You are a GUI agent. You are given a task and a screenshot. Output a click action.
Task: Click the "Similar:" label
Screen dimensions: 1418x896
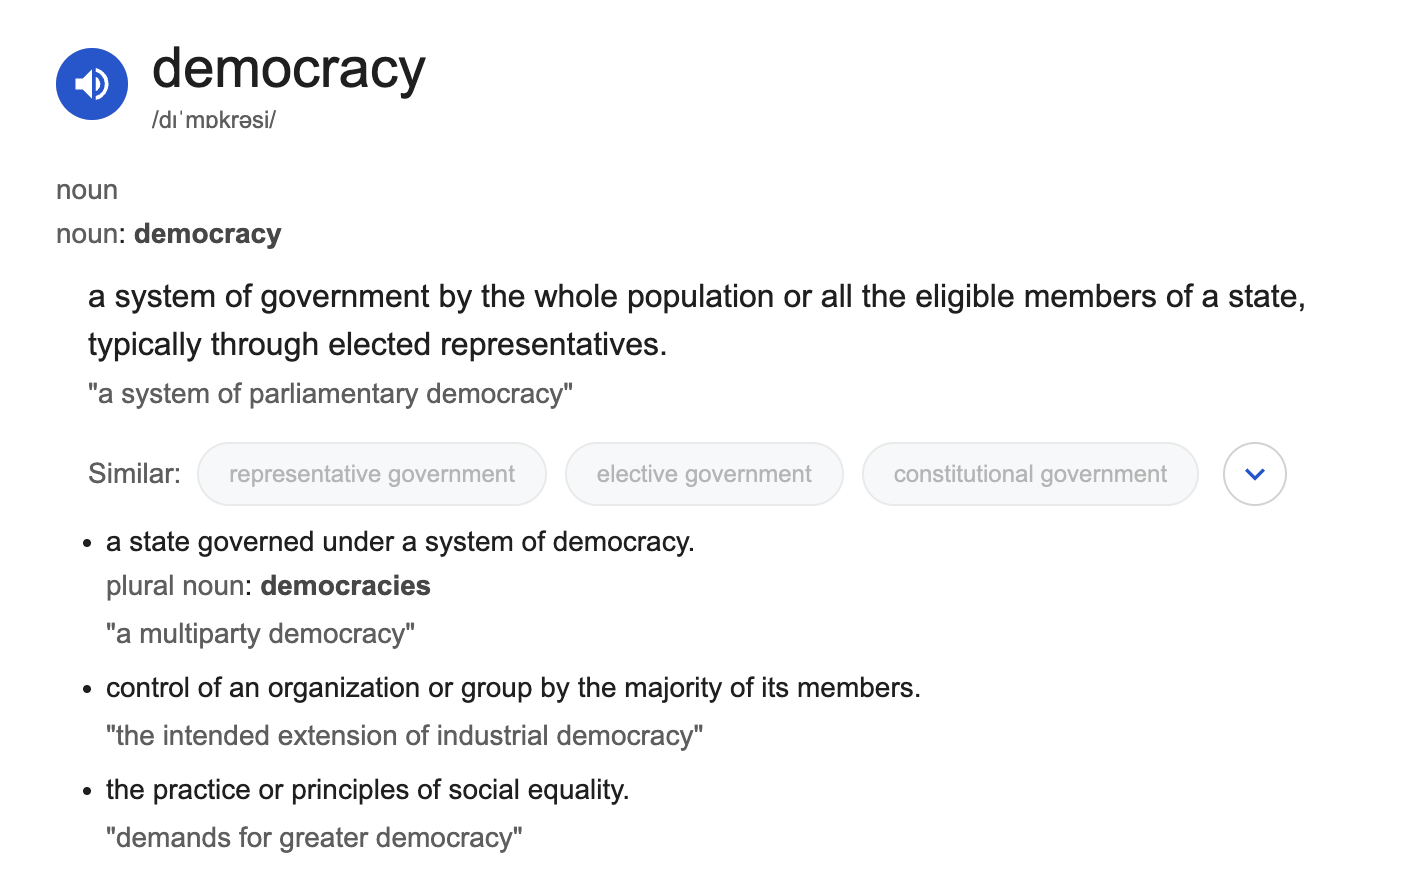coord(134,473)
